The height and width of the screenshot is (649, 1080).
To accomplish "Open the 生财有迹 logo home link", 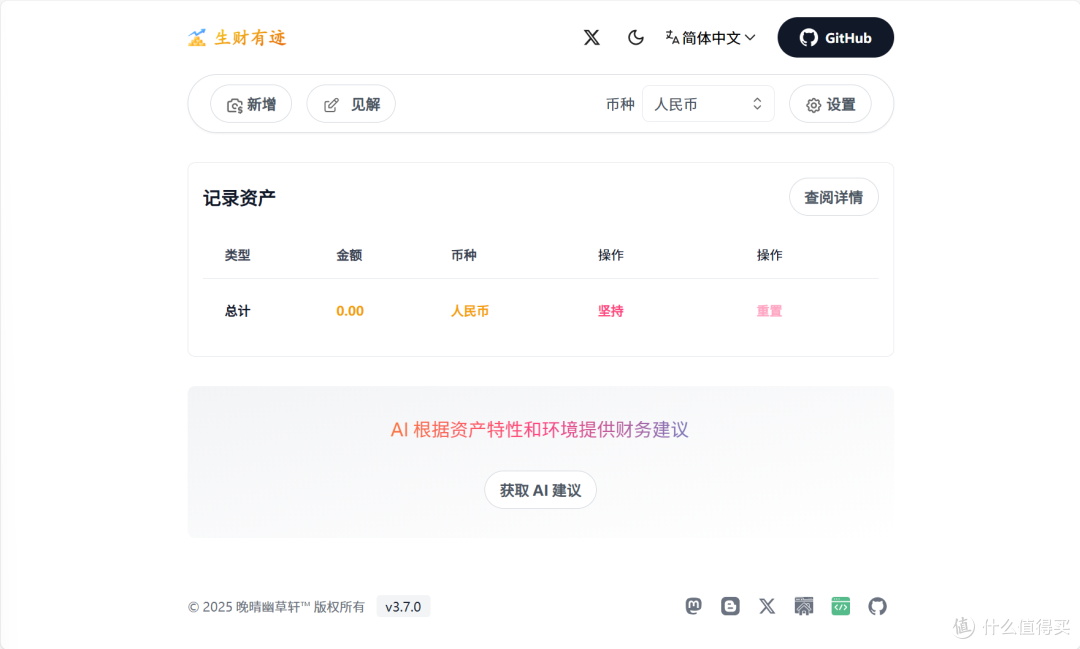I will pyautogui.click(x=237, y=37).
